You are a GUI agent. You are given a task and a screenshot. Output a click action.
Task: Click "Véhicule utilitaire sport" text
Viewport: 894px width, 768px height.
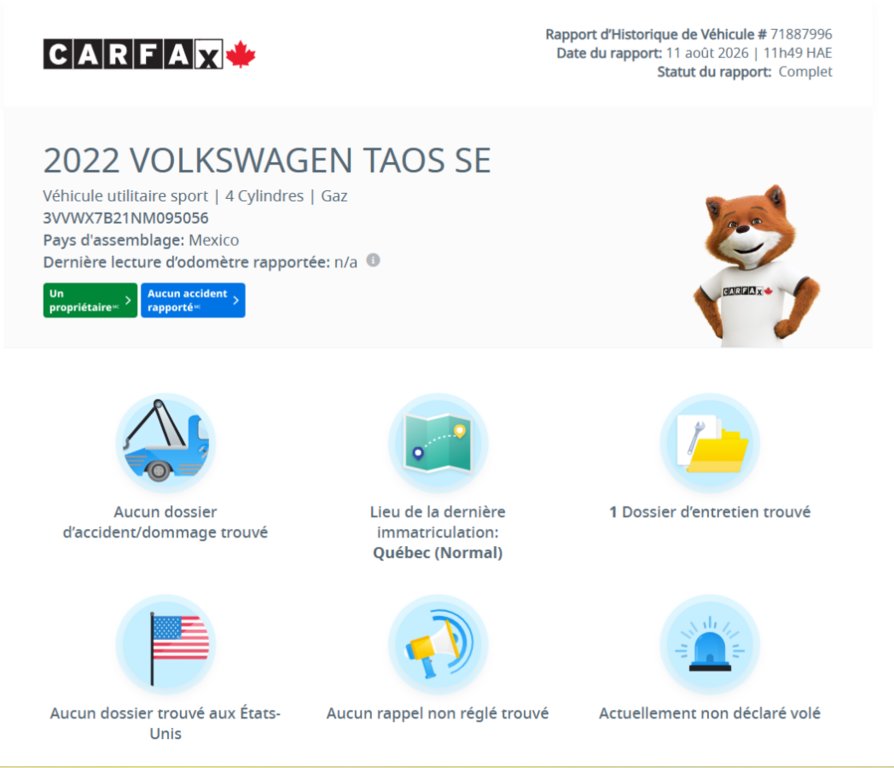[x=125, y=196]
